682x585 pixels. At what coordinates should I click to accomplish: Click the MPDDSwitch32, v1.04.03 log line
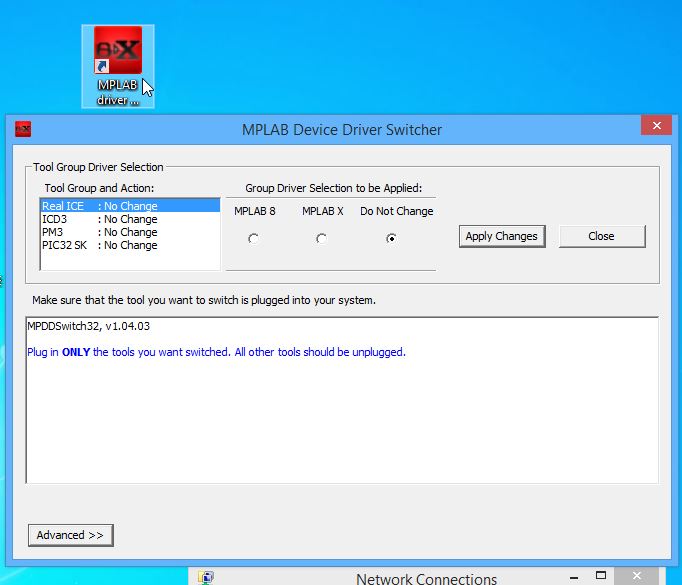tap(88, 326)
